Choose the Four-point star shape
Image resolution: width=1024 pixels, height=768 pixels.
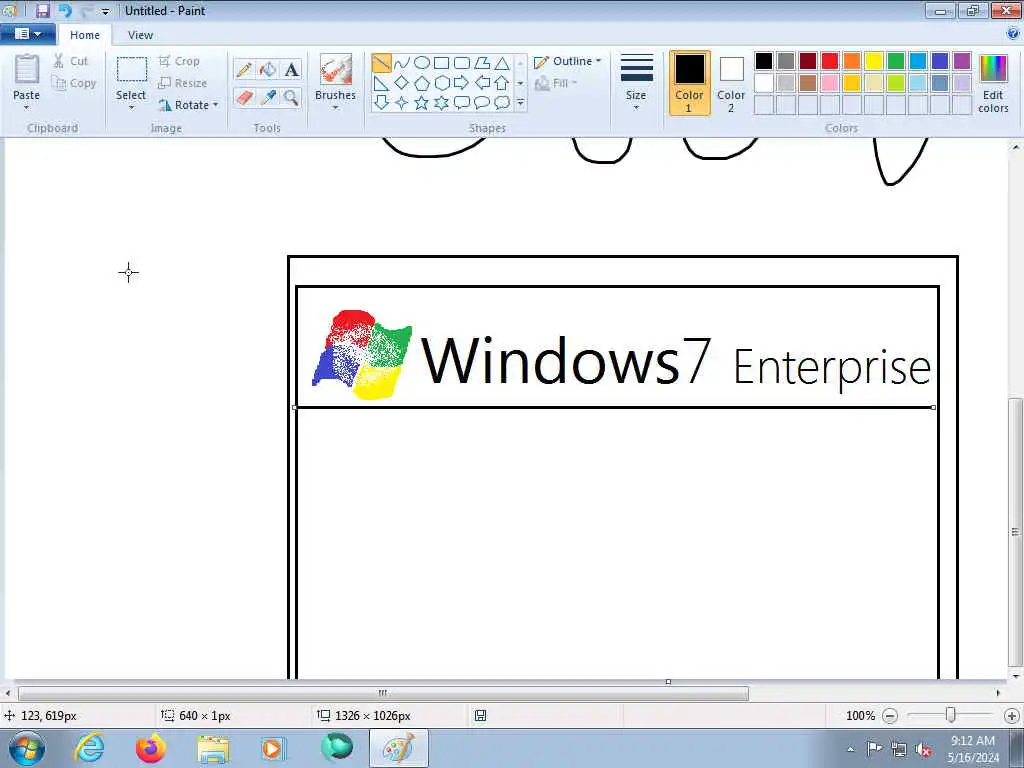(x=402, y=103)
